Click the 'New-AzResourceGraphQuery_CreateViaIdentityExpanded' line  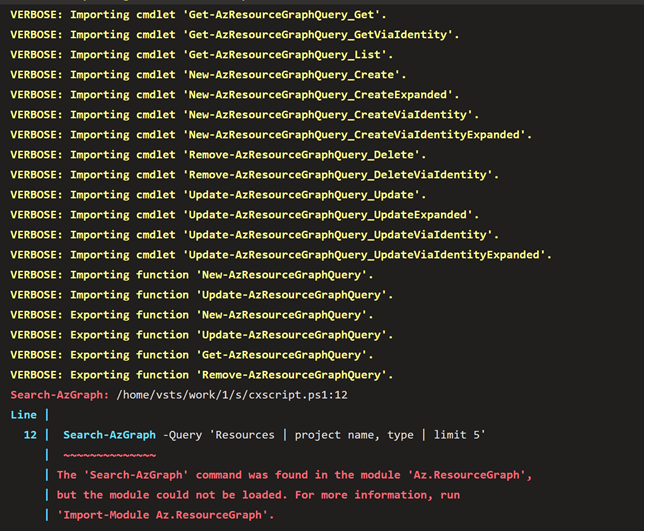[271, 135]
